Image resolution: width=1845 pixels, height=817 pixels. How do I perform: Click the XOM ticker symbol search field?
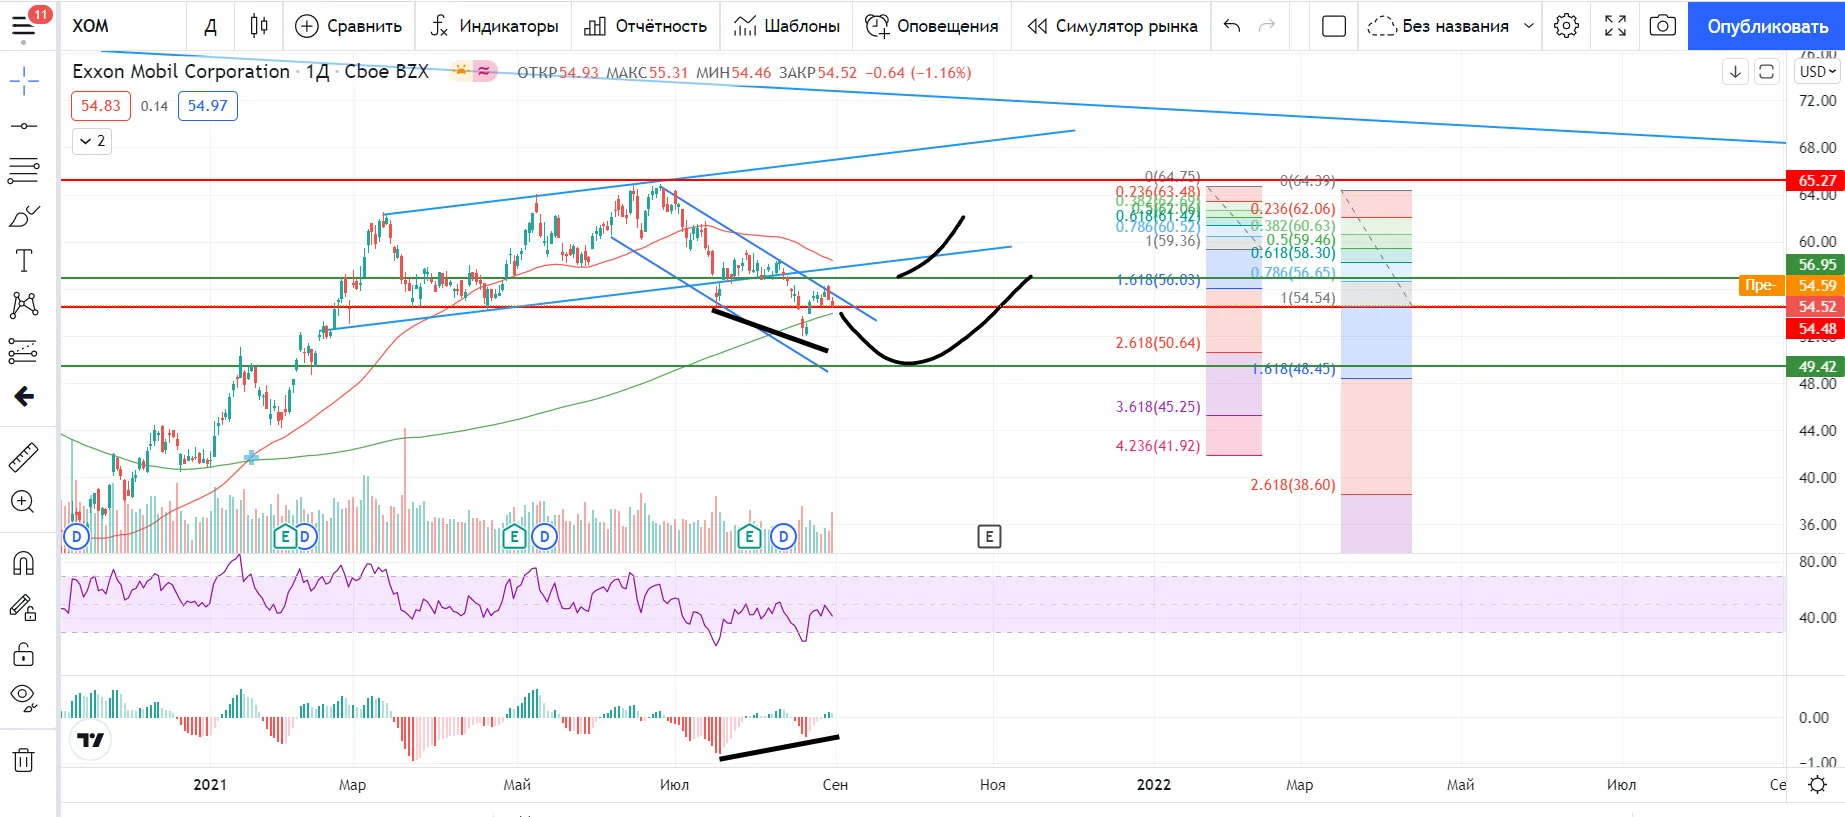(x=124, y=26)
